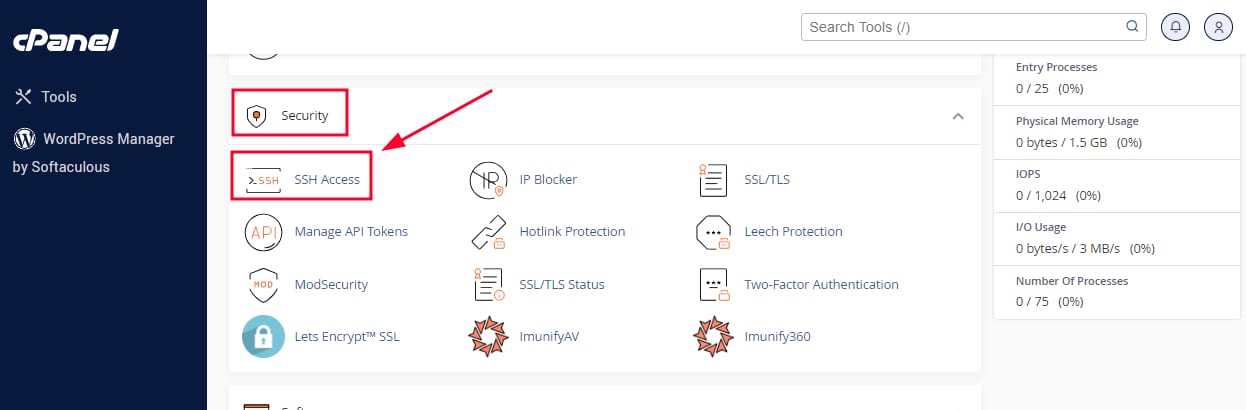Open WordPress Manager by Softaculous

coord(93,153)
